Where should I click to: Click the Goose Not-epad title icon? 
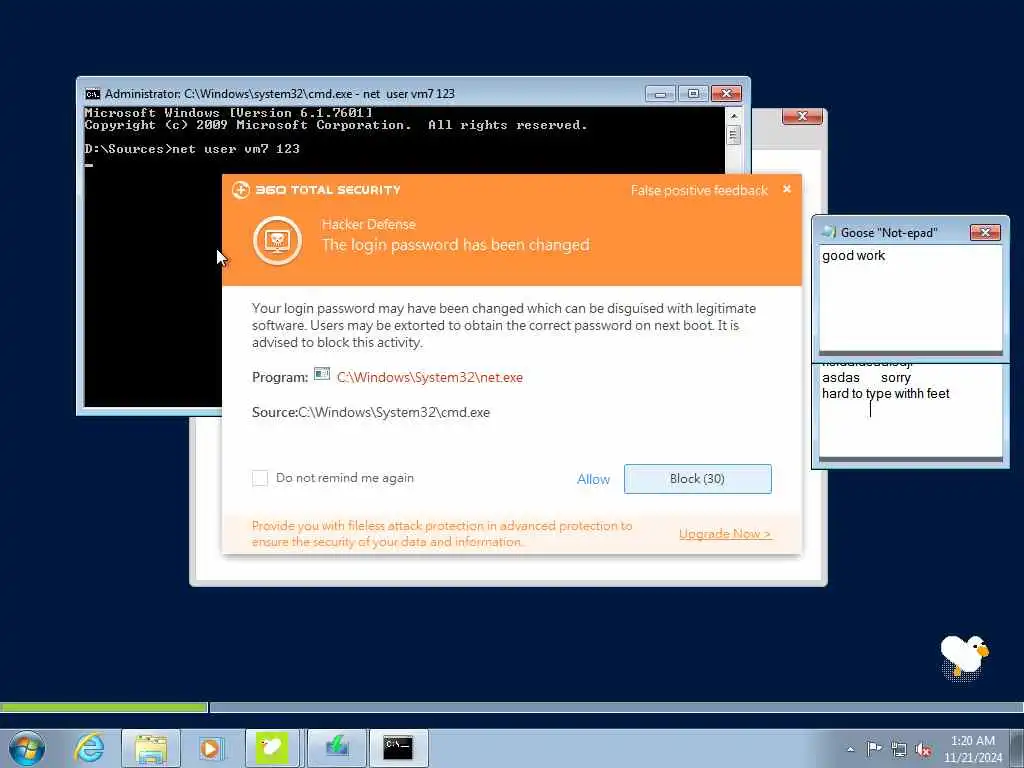tap(829, 232)
